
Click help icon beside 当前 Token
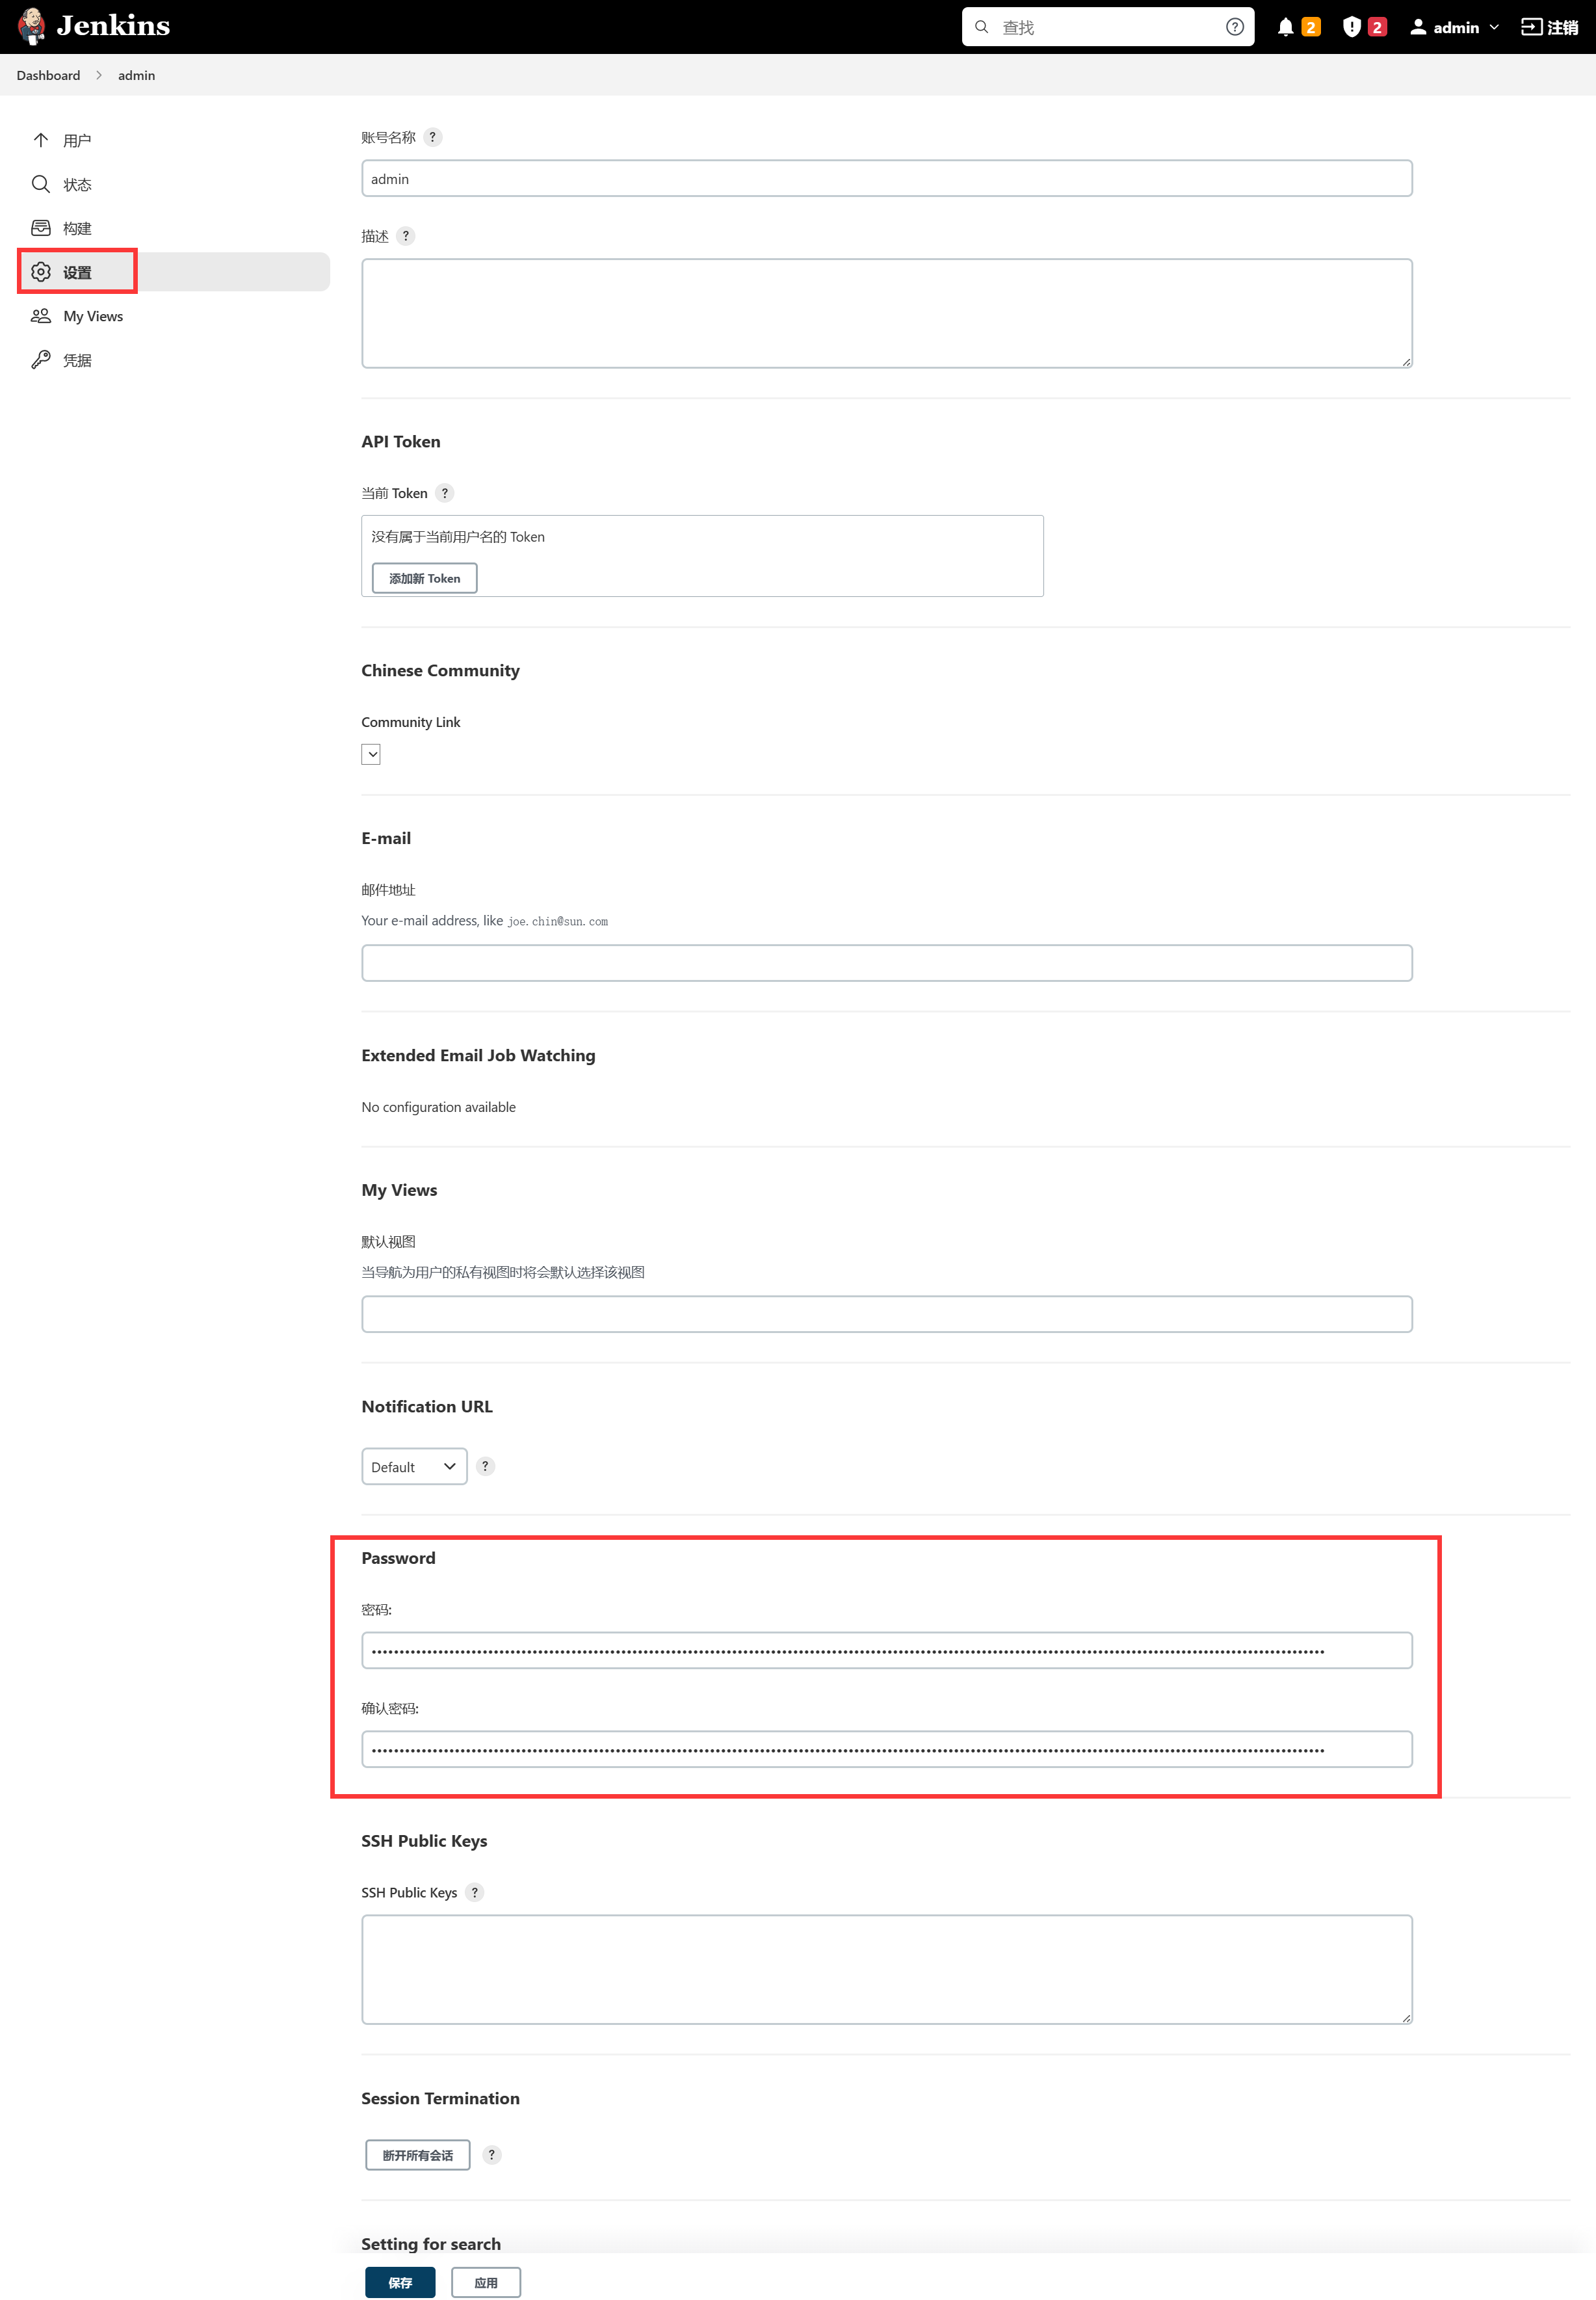pyautogui.click(x=445, y=493)
